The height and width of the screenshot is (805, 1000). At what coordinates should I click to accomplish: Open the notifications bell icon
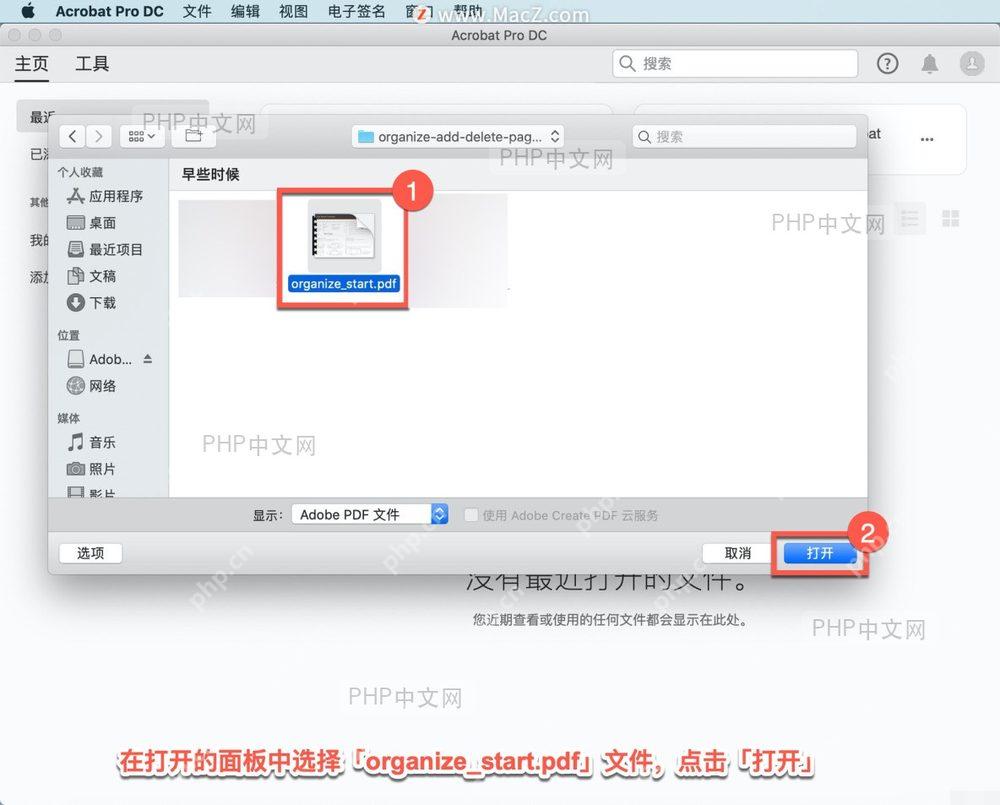pyautogui.click(x=930, y=64)
